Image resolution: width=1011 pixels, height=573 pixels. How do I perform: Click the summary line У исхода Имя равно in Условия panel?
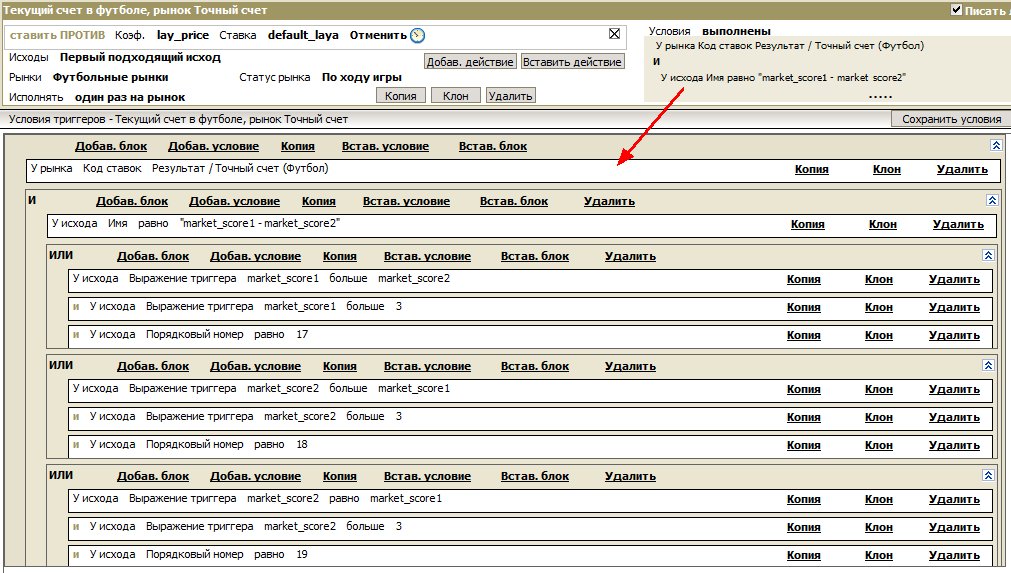(x=783, y=77)
